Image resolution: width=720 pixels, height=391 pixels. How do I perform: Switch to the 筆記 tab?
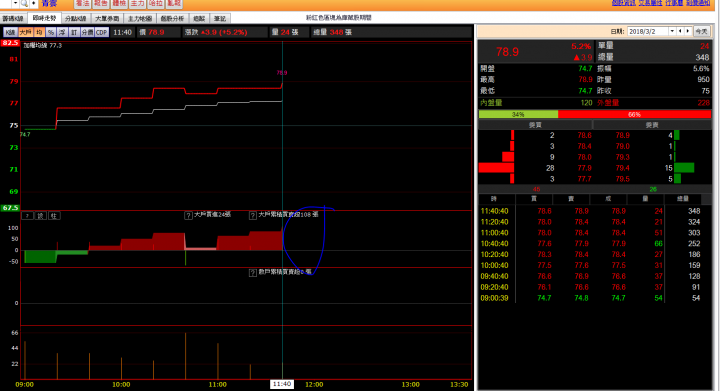point(220,19)
